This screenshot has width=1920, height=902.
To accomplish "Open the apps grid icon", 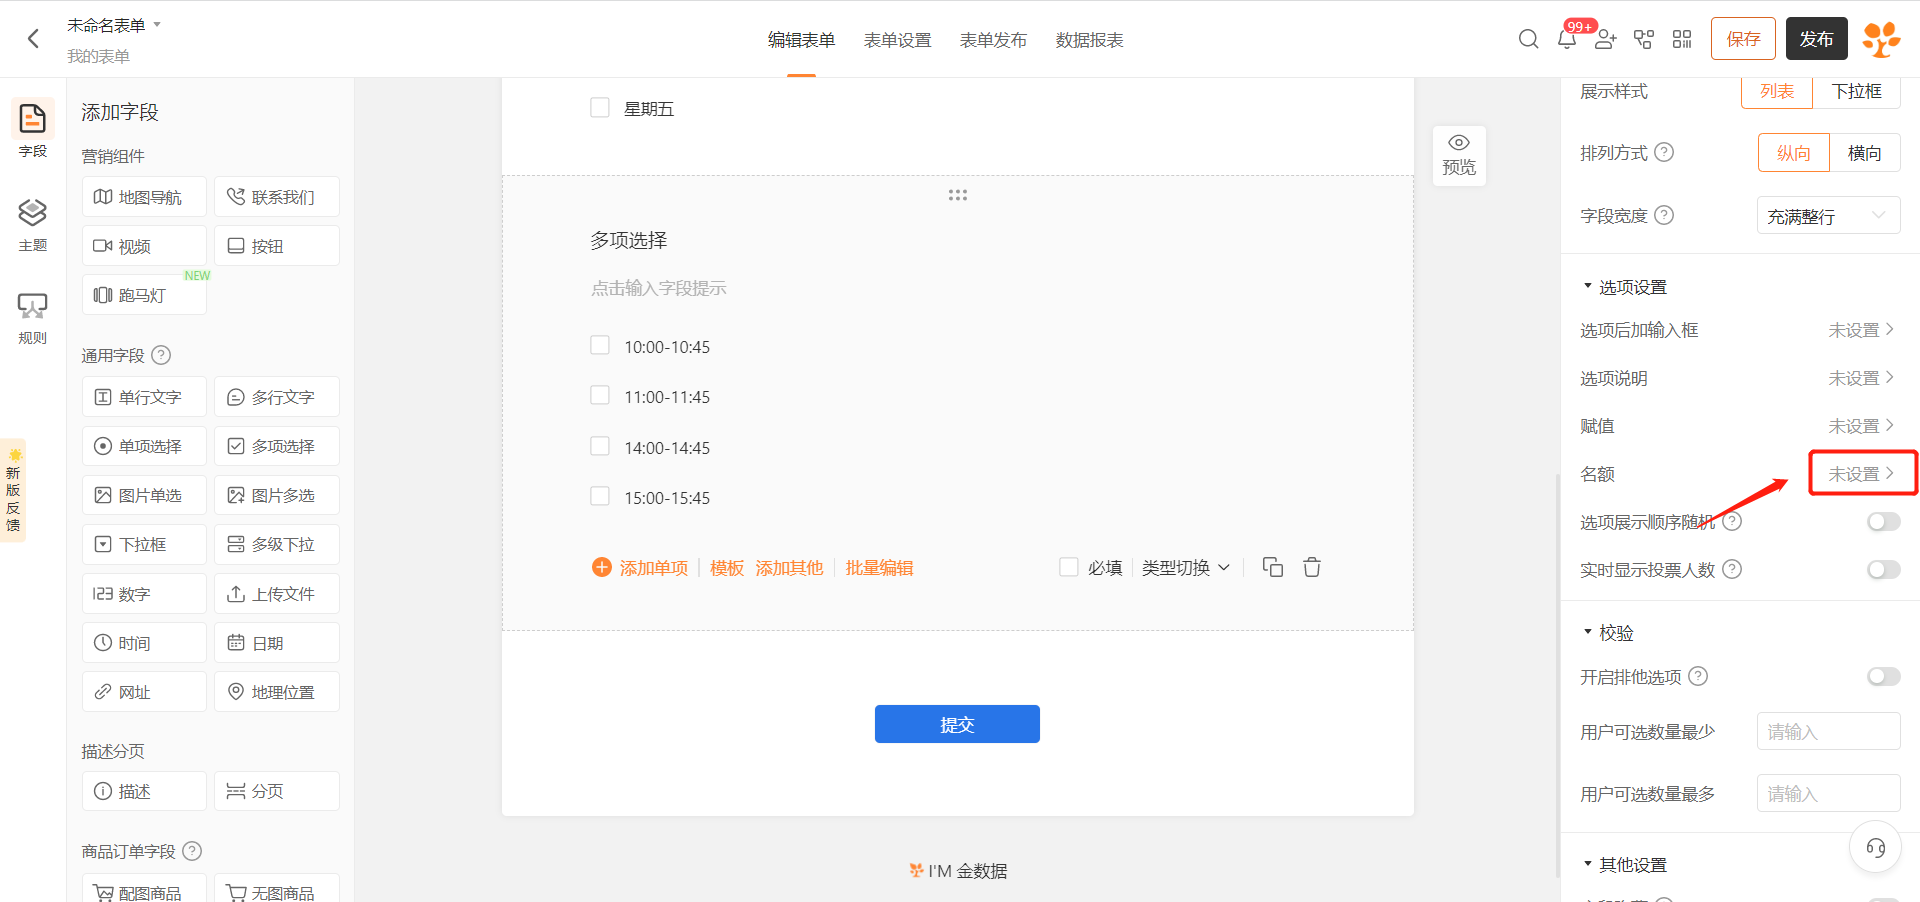I will click(1682, 39).
